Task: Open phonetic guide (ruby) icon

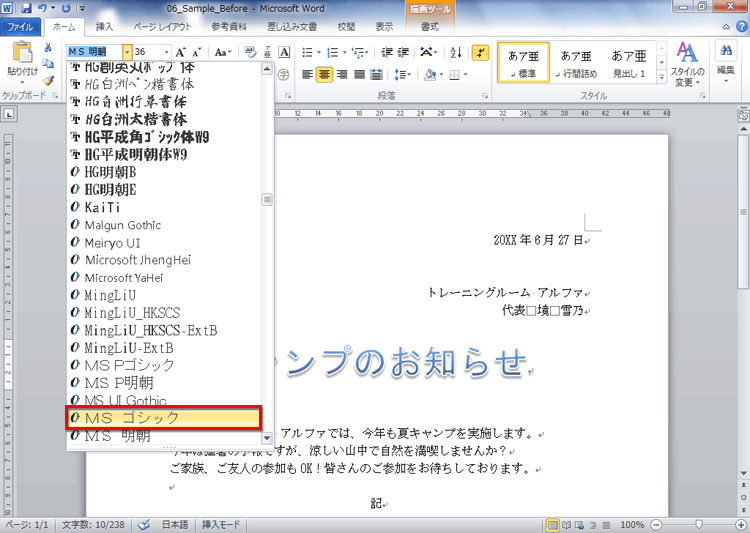Action: (267, 52)
